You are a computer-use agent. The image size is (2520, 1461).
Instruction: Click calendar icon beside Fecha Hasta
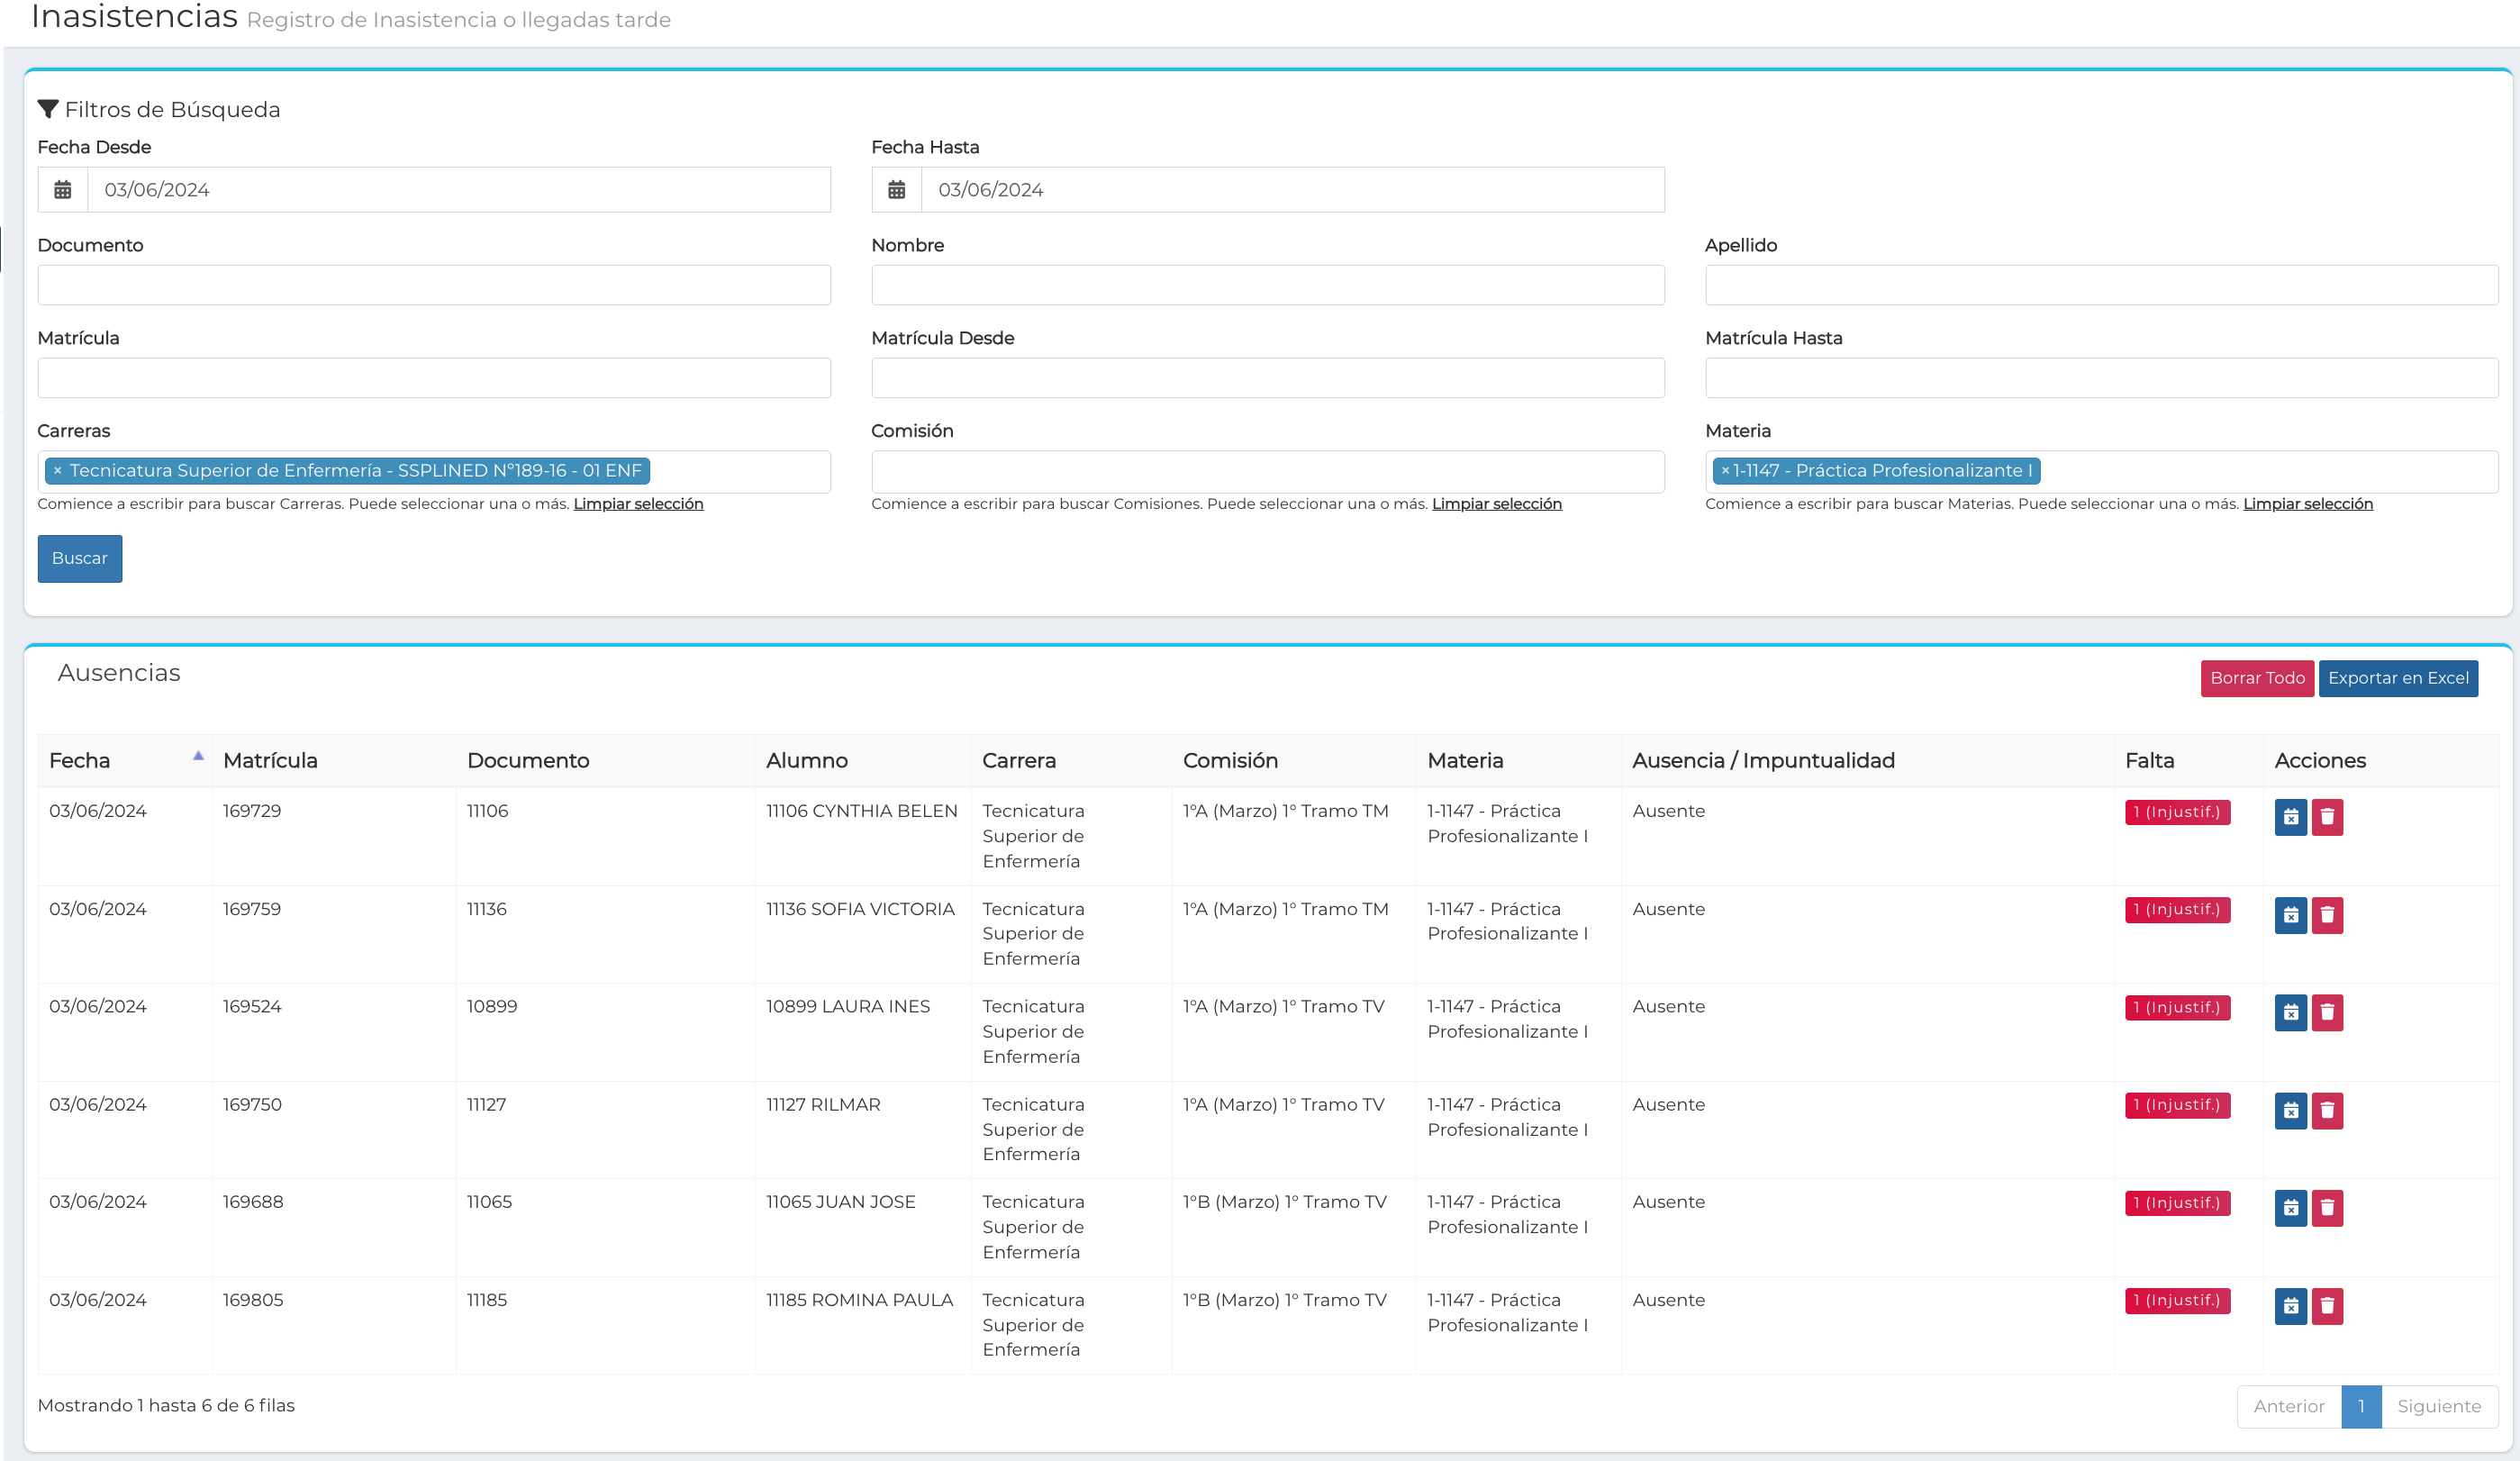pos(896,190)
